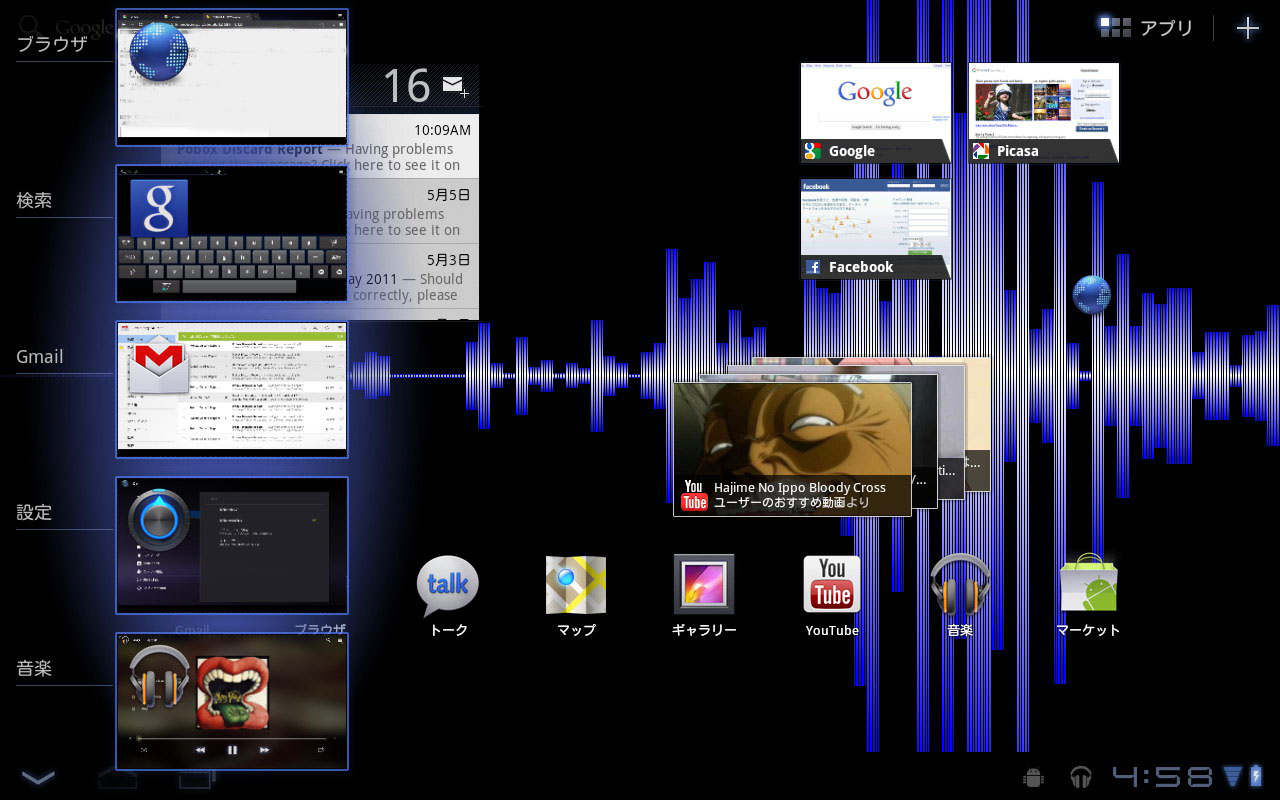Play Hajime No Ippo Bloody Cross video
Screen dimensions: 1280x800
pyautogui.click(x=792, y=449)
